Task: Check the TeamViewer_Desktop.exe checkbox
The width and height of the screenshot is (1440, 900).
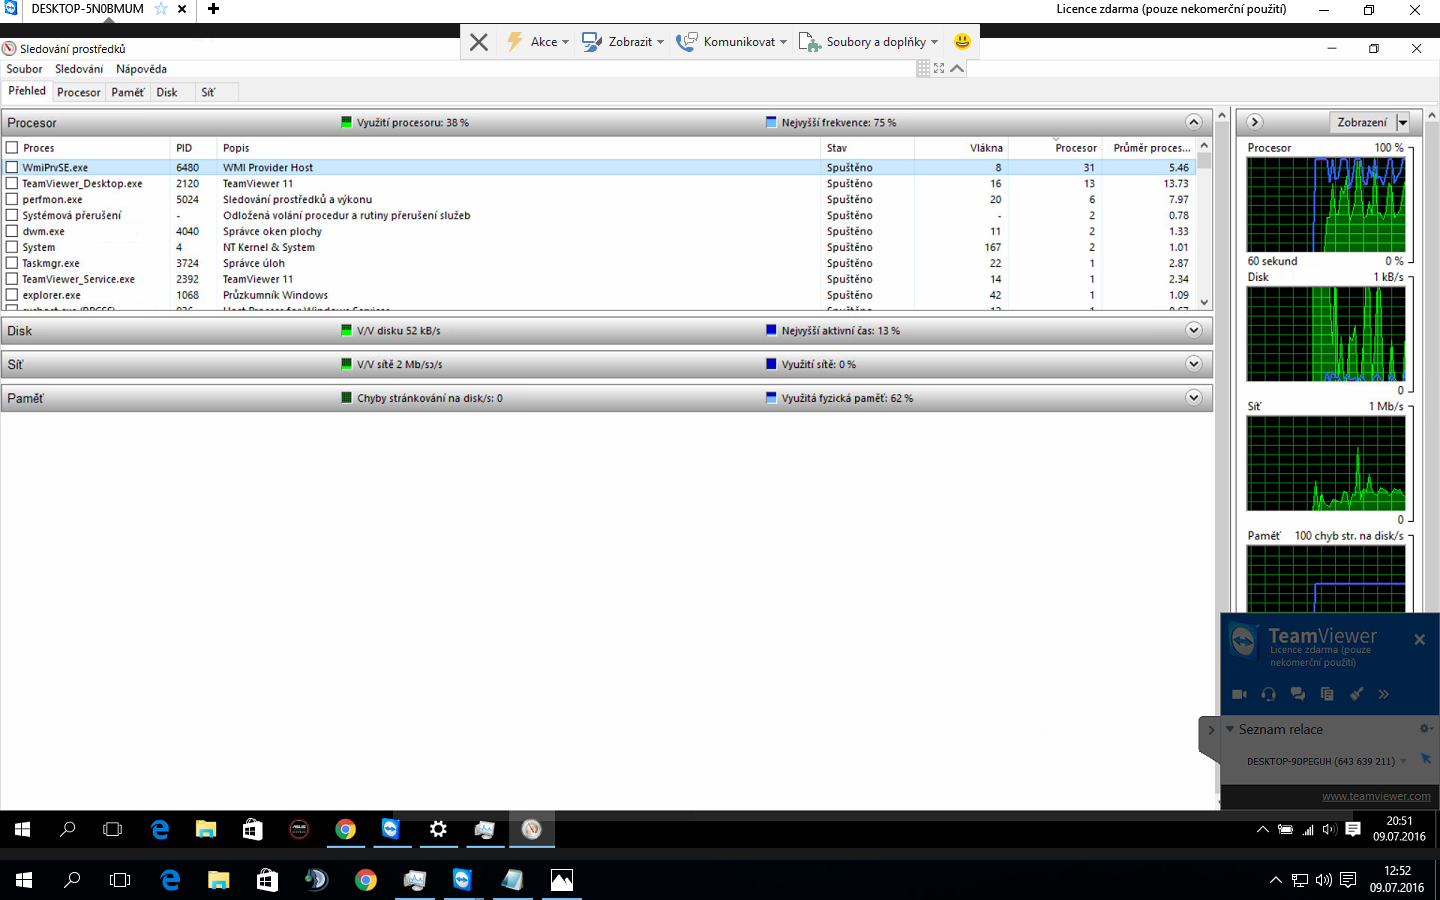Action: tap(12, 184)
